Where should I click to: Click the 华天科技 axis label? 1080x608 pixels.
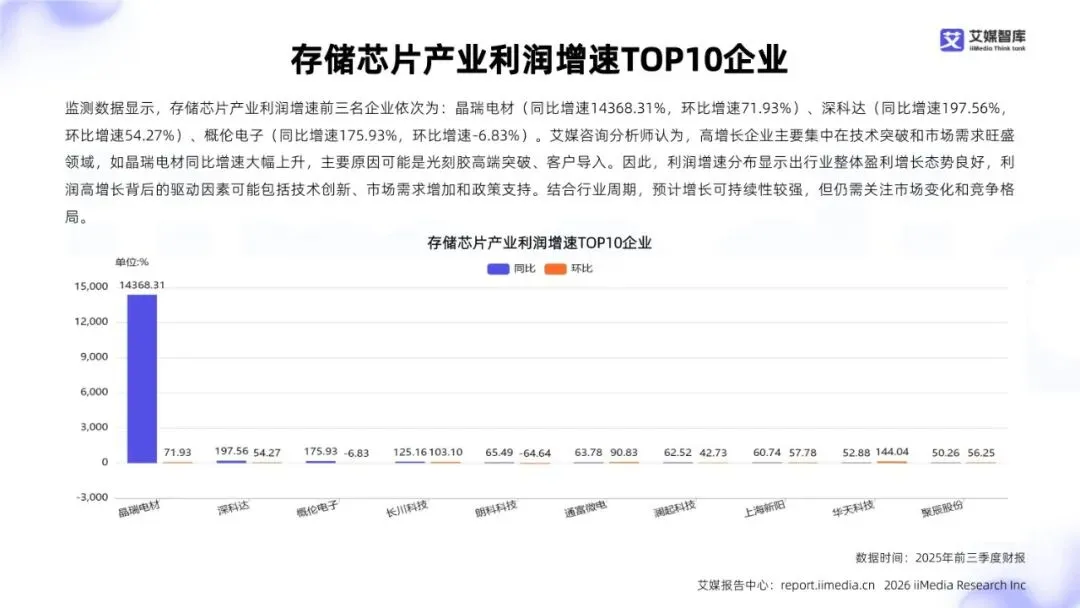pos(853,509)
